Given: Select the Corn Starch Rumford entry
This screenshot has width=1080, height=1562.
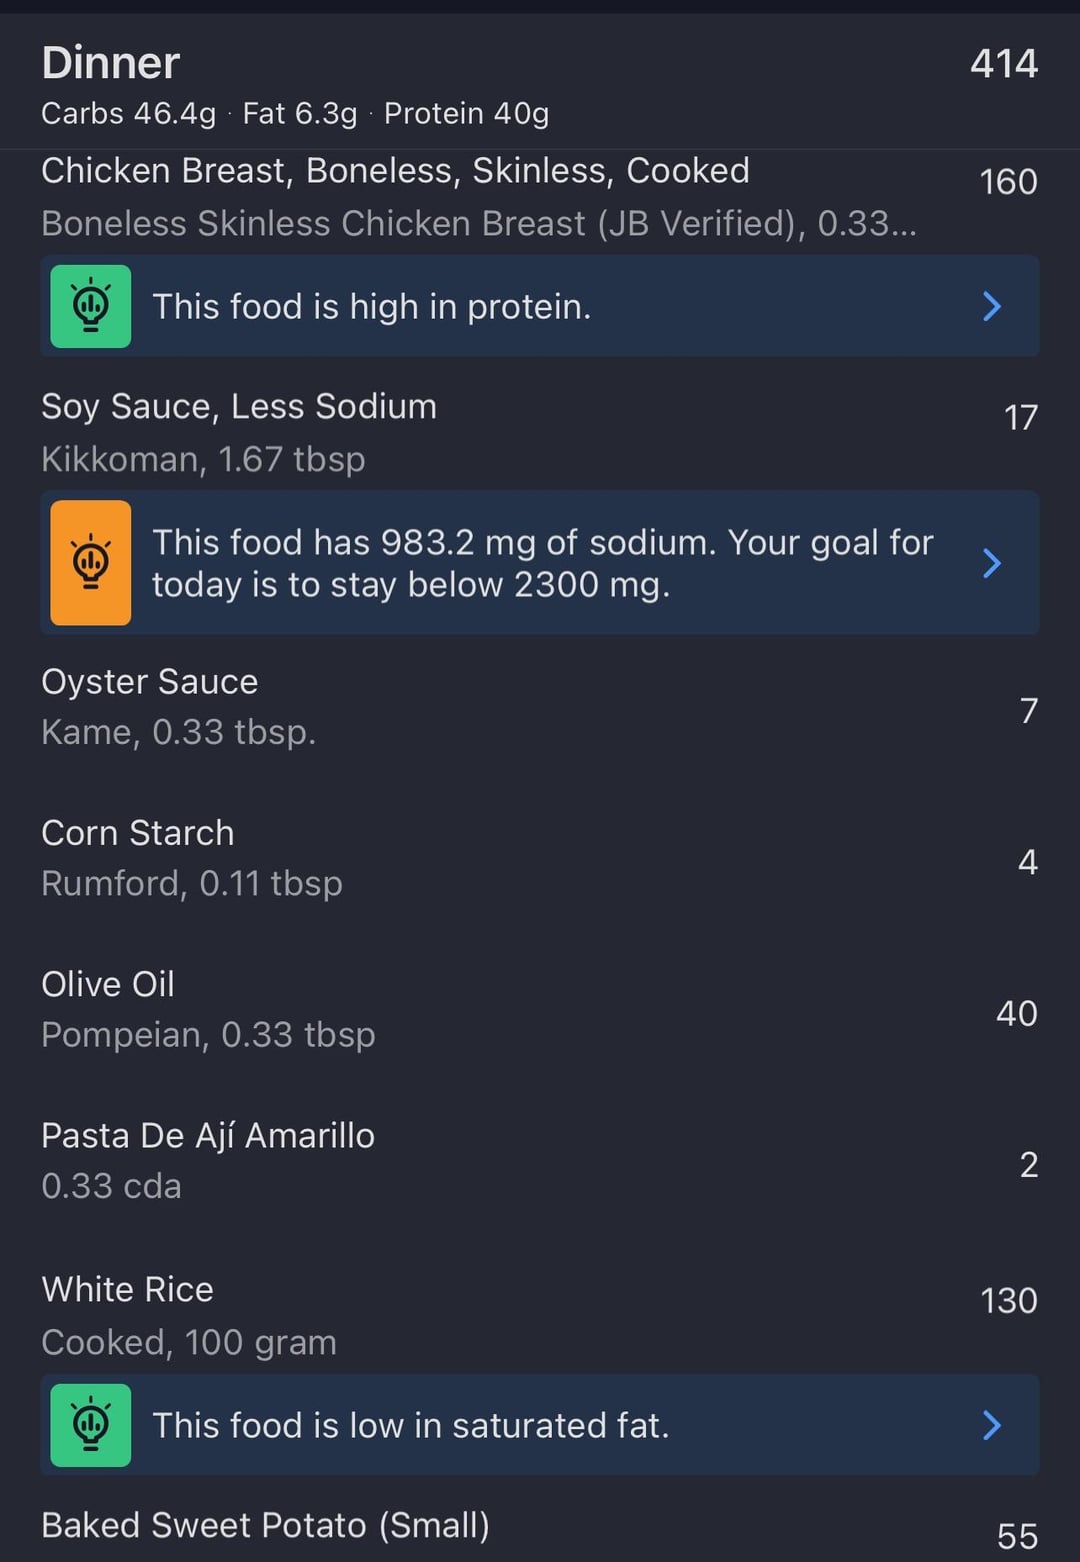Looking at the screenshot, I should tap(540, 858).
